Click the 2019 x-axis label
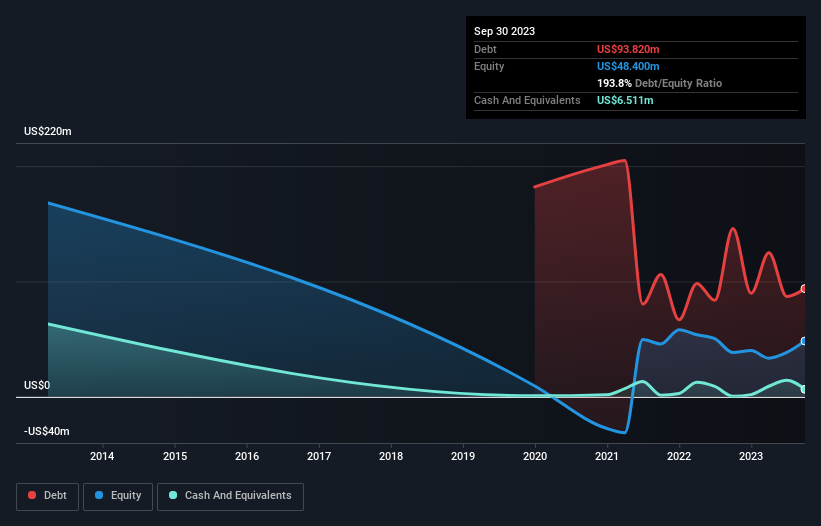The image size is (821, 526). (463, 456)
